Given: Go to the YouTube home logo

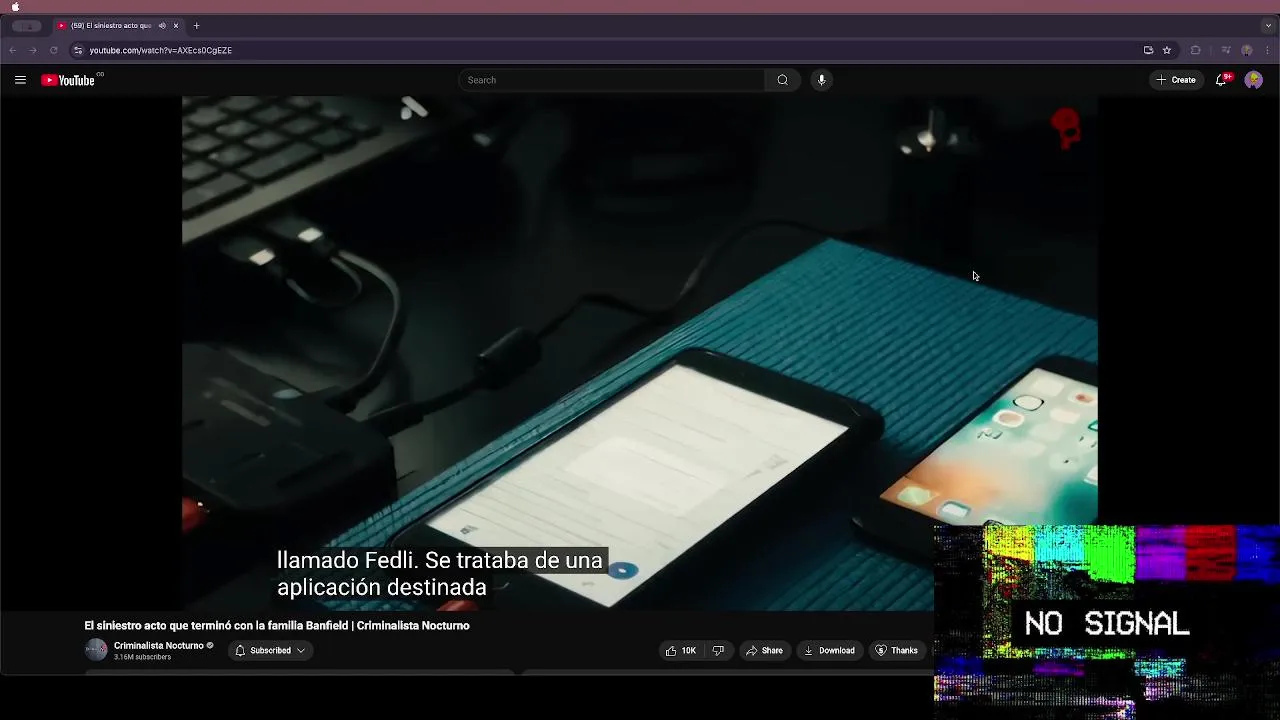Looking at the screenshot, I should [68, 80].
